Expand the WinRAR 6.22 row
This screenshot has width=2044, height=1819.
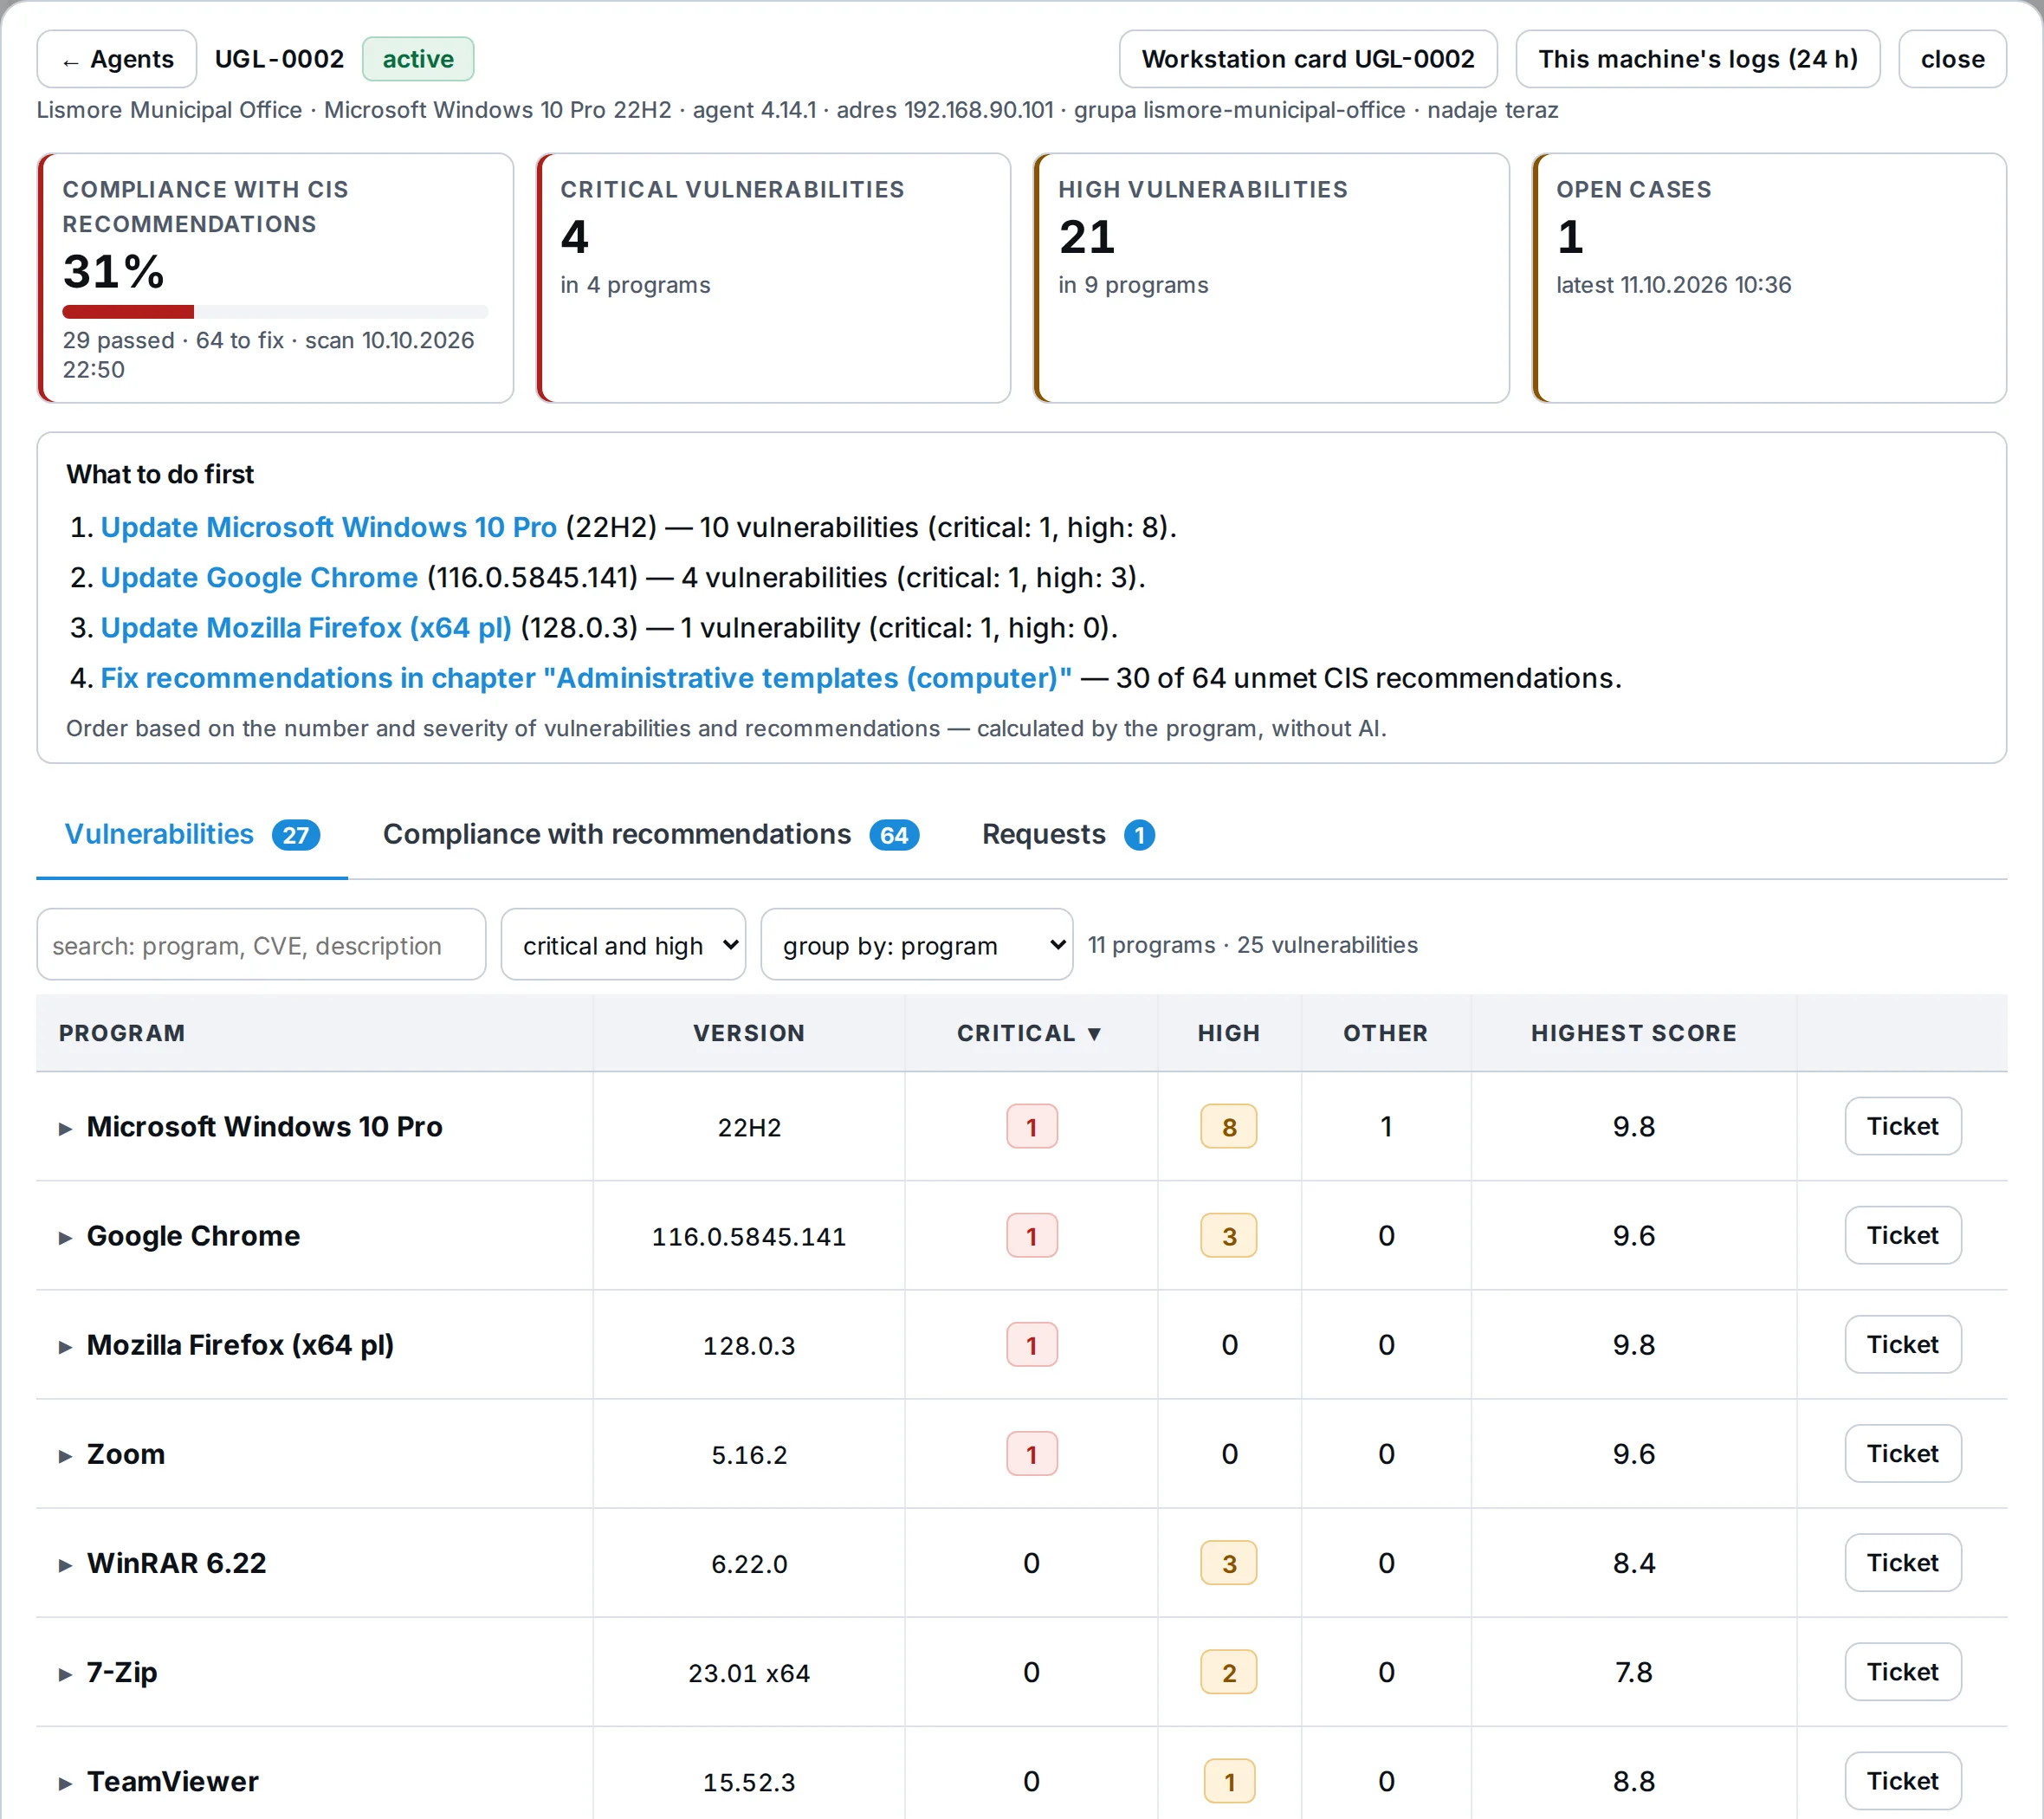tap(65, 1564)
